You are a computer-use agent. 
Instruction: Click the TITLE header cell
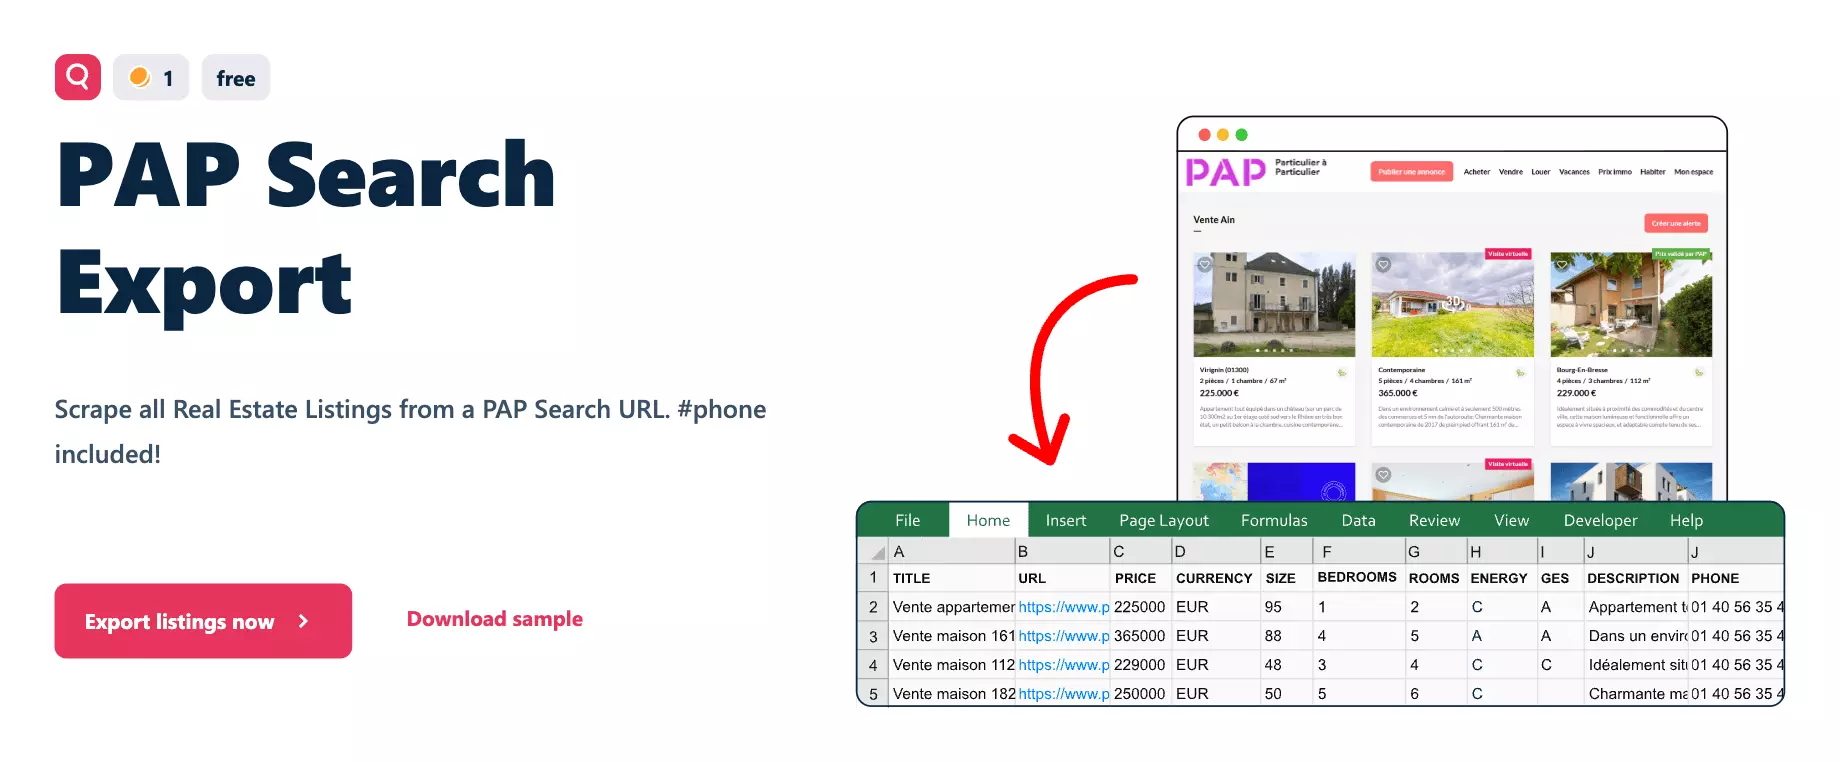pyautogui.click(x=951, y=578)
